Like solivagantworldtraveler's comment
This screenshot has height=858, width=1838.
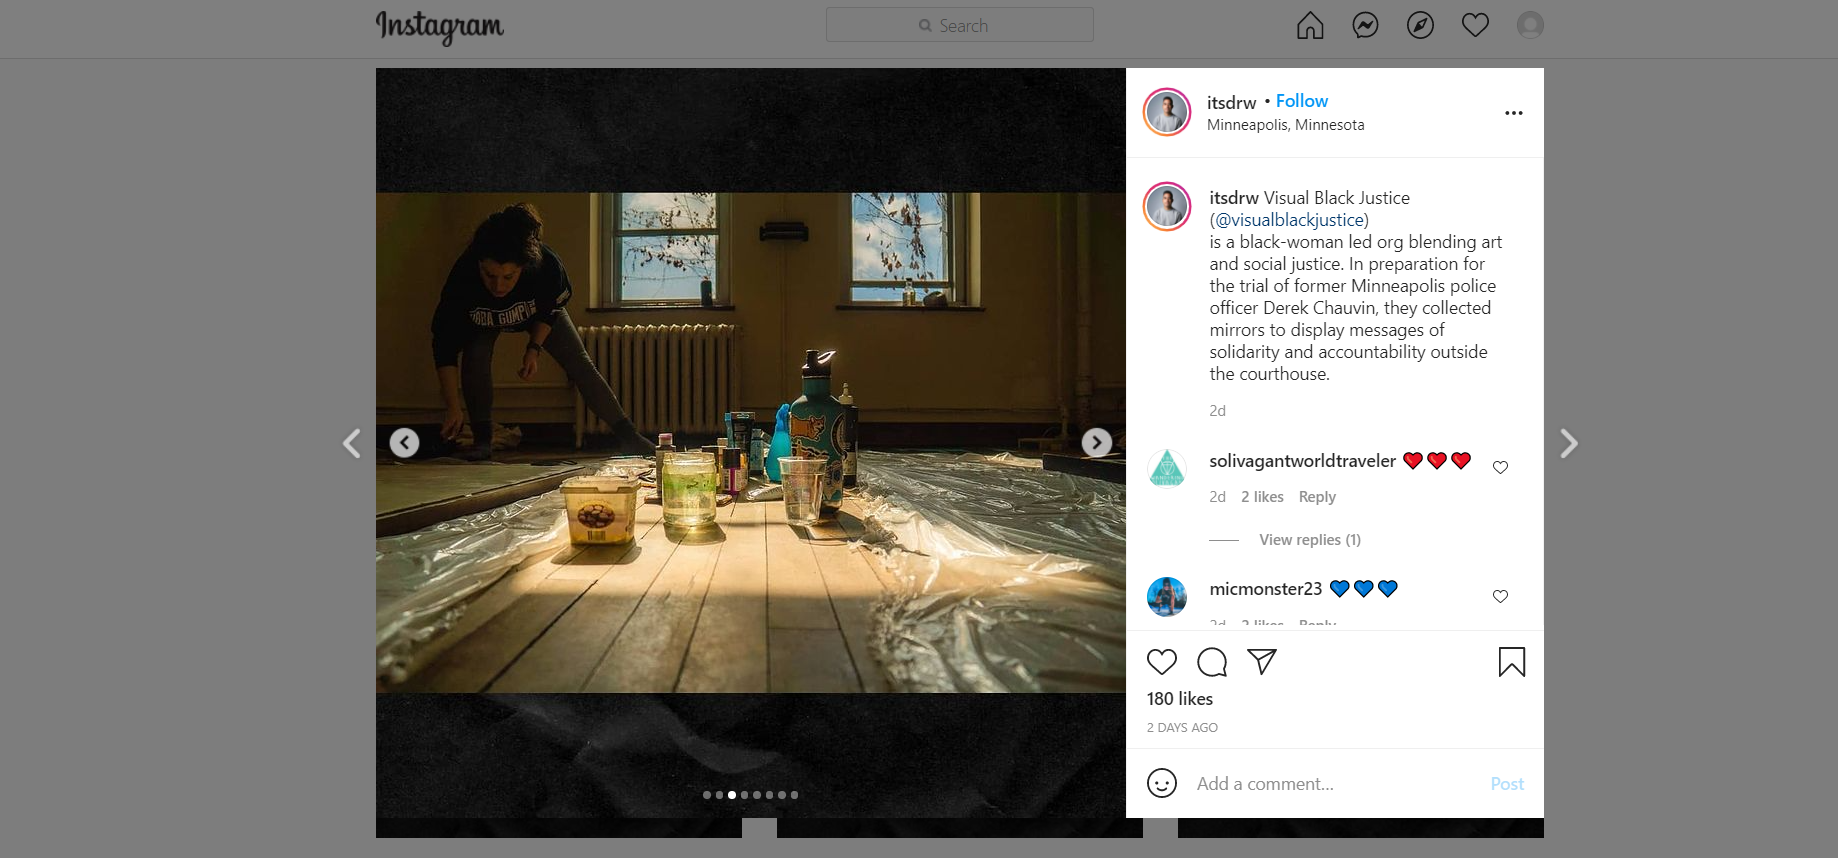[1500, 467]
